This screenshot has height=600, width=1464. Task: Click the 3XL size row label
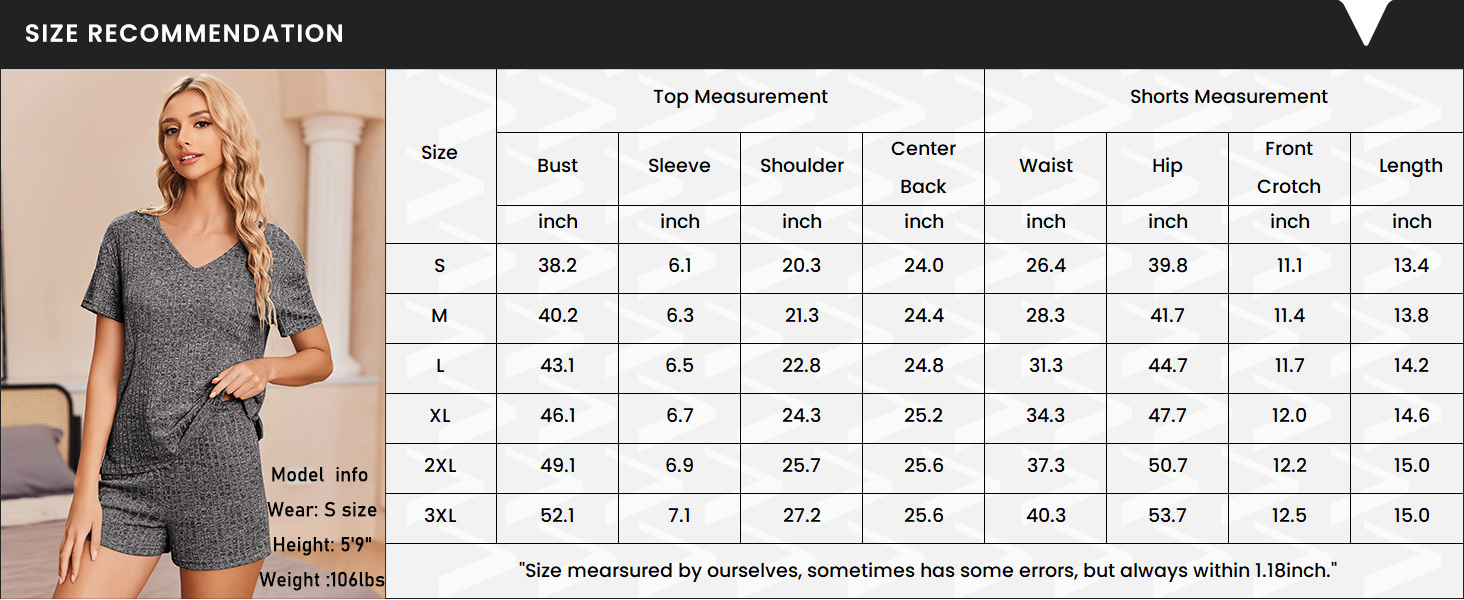point(439,516)
